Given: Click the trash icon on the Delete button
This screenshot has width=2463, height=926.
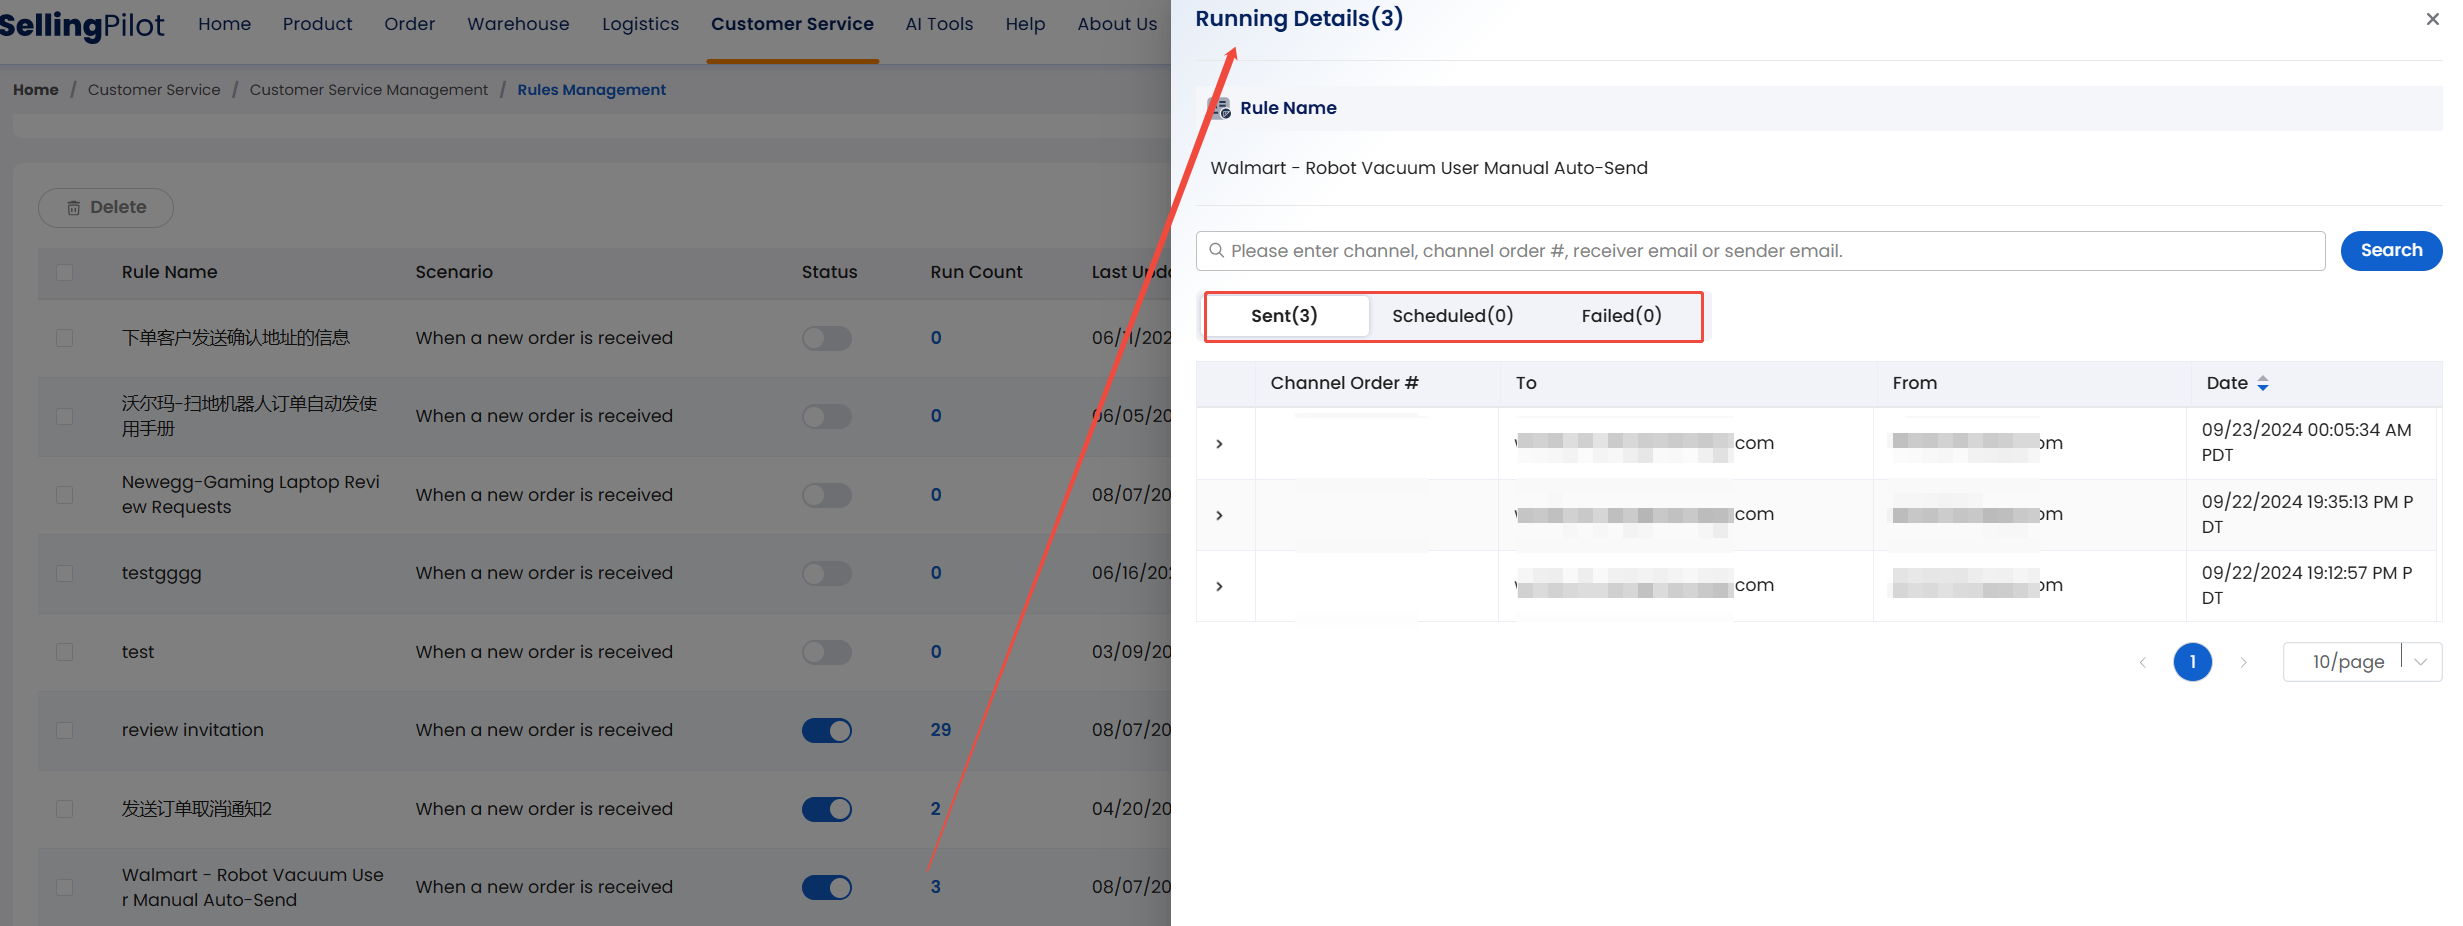Looking at the screenshot, I should 73,208.
